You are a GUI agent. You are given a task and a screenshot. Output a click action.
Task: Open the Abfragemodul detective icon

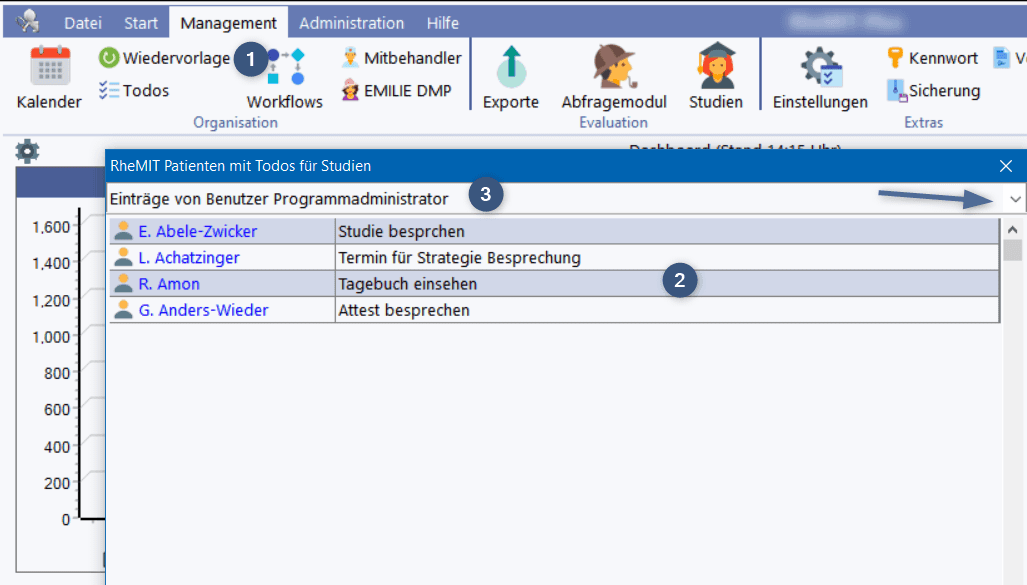pyautogui.click(x=613, y=68)
